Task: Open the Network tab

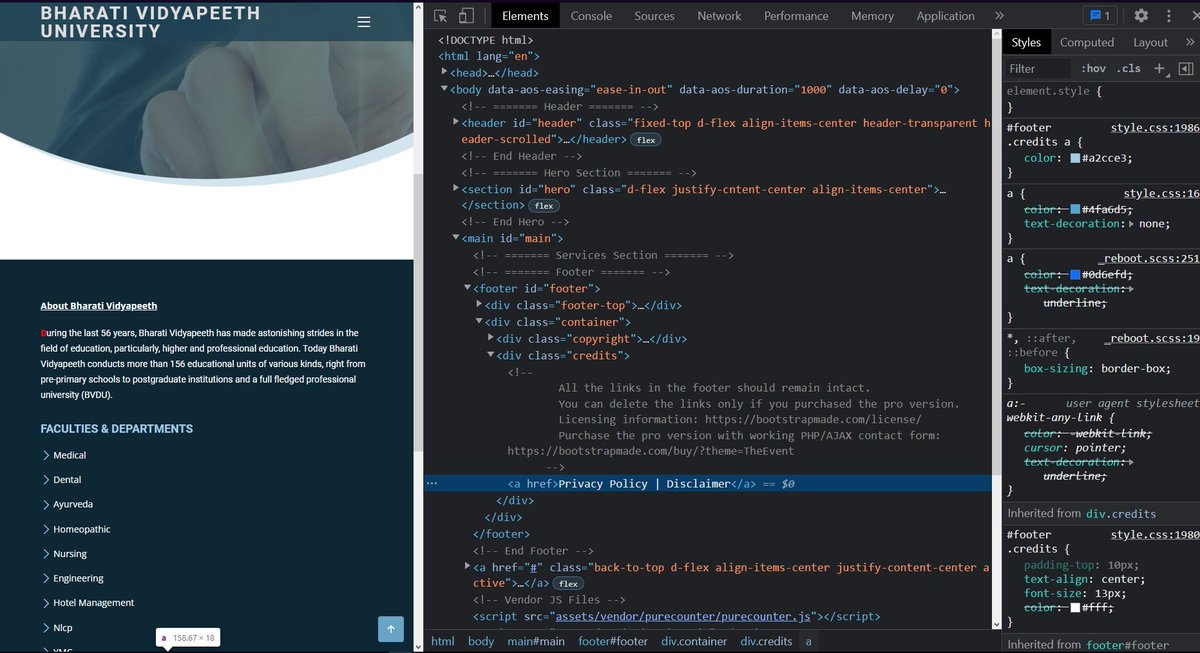Action: tap(719, 16)
